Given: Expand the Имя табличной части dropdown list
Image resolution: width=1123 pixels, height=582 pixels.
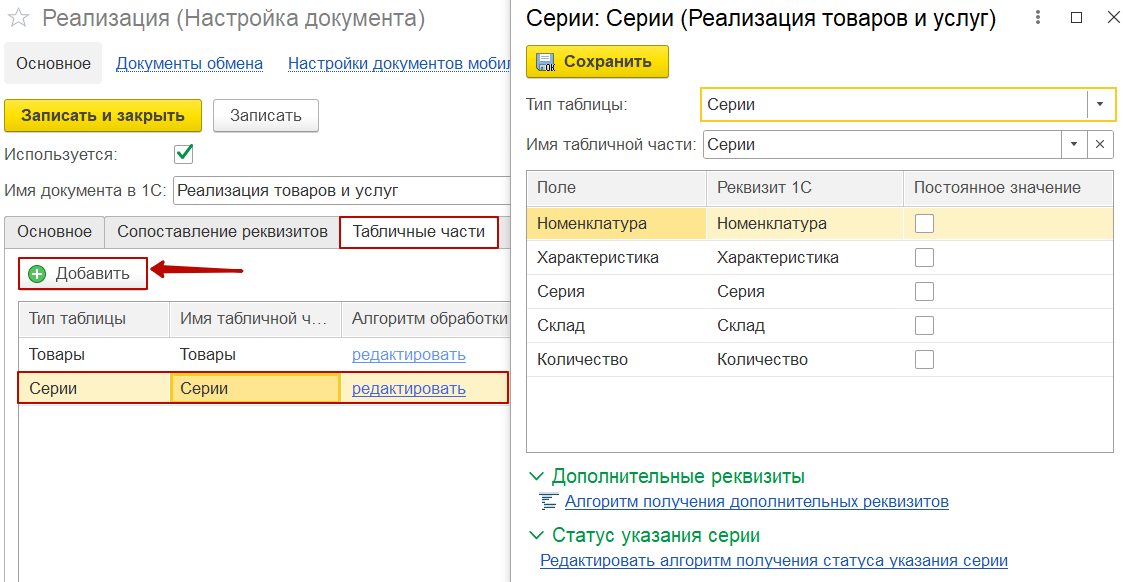Looking at the screenshot, I should point(1074,144).
